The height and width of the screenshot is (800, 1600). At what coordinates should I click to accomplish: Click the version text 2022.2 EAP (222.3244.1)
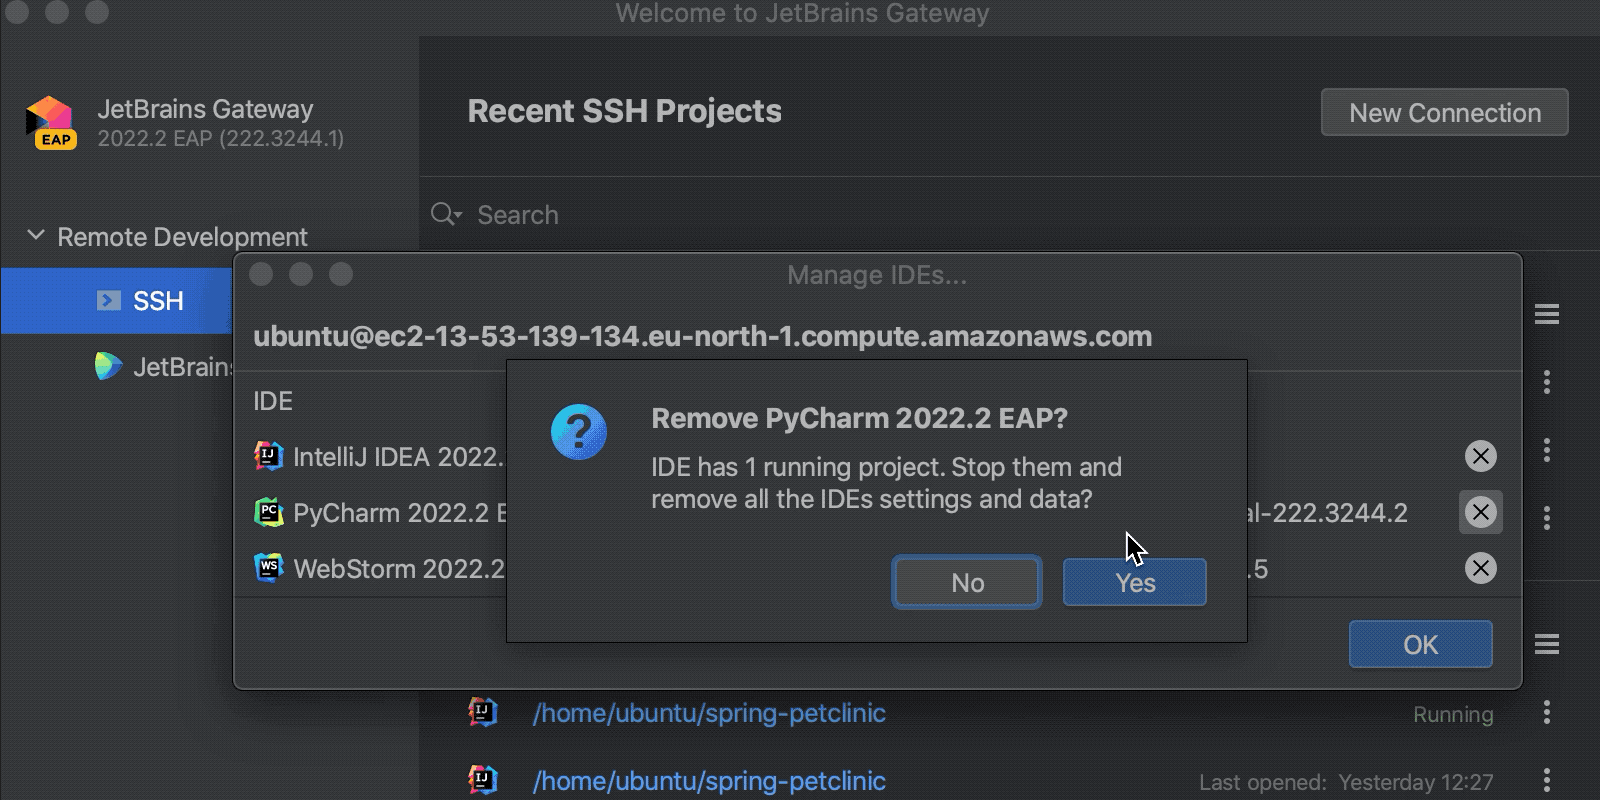coord(220,139)
